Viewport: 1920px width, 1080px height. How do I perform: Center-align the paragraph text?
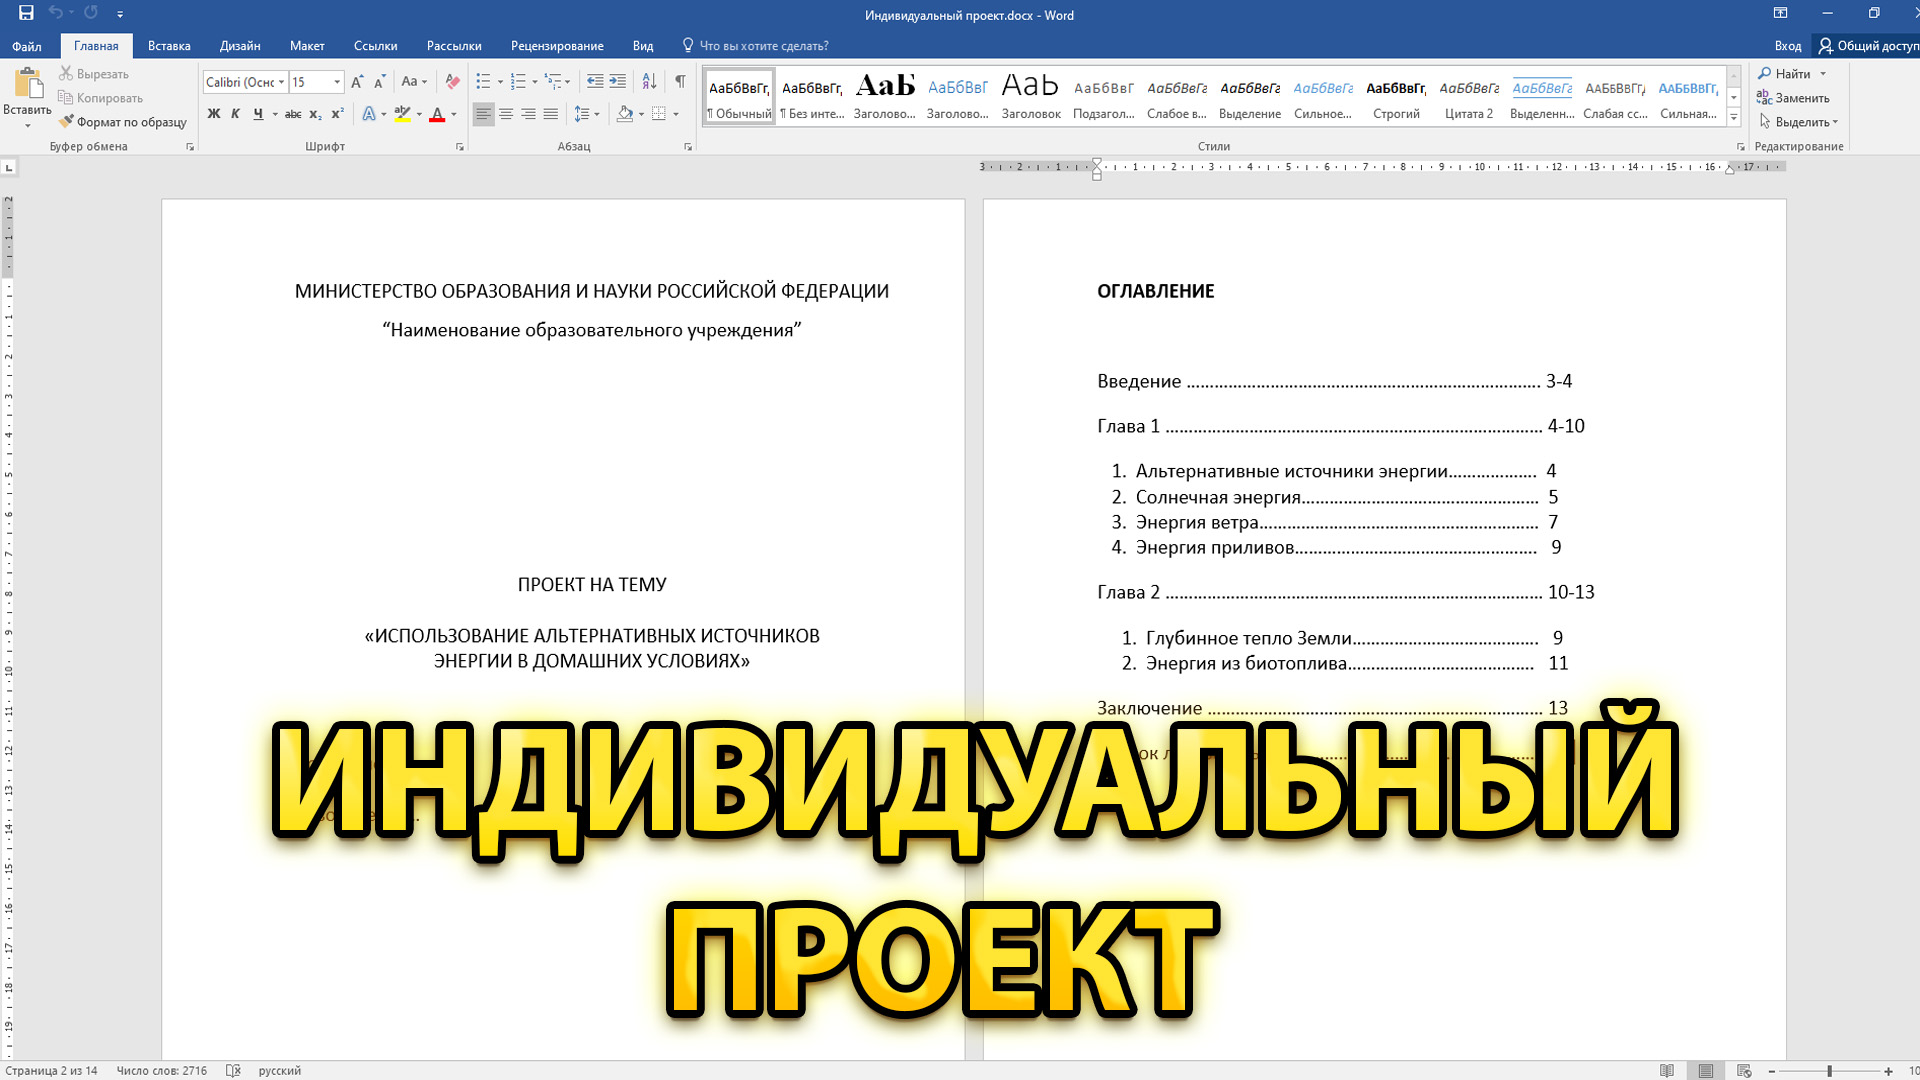pos(505,113)
